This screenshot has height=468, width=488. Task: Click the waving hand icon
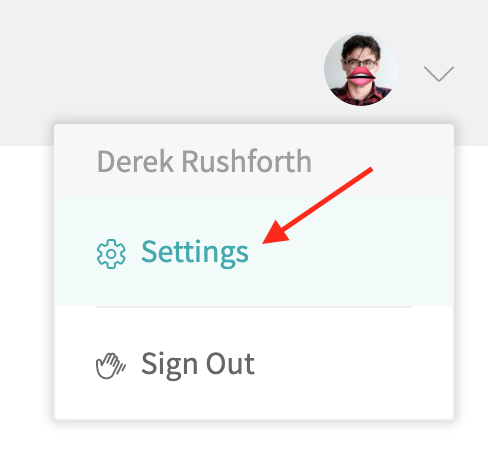tap(111, 366)
